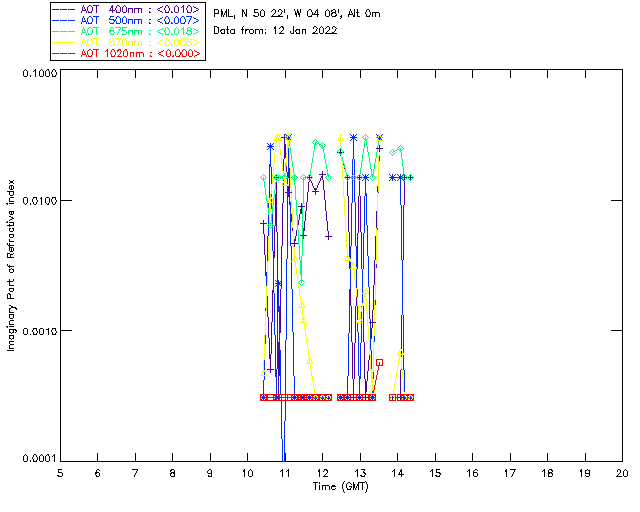Image resolution: width=640 pixels, height=512 pixels.
Task: Click the 0.0001 y-axis tick label
Action: (37, 458)
